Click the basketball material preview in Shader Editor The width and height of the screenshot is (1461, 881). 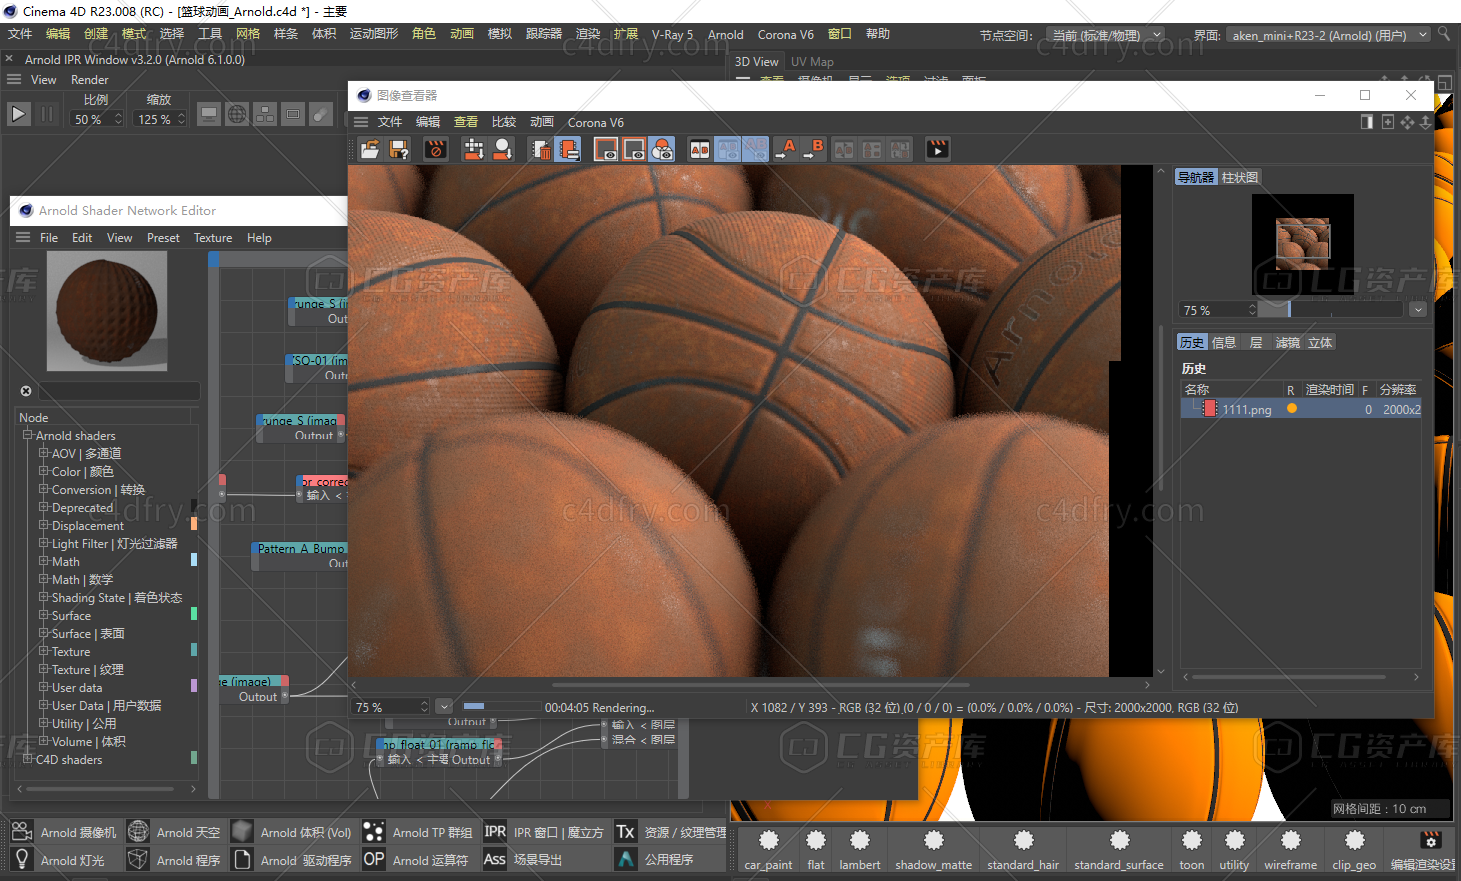click(107, 311)
